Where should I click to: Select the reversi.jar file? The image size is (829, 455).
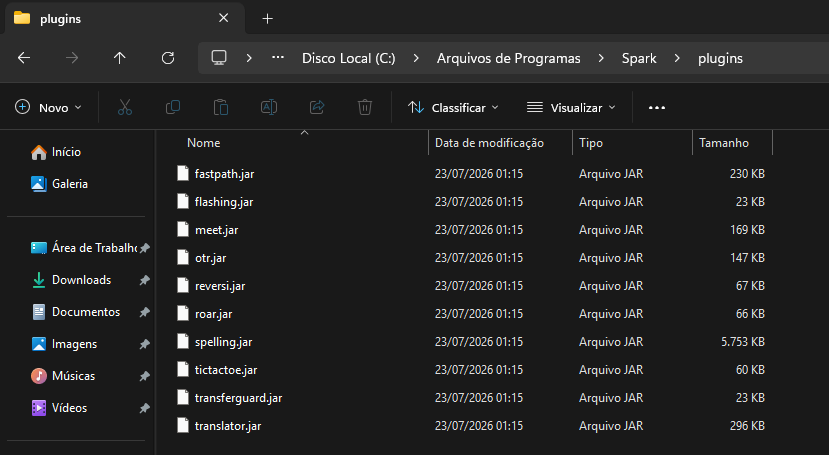point(220,286)
